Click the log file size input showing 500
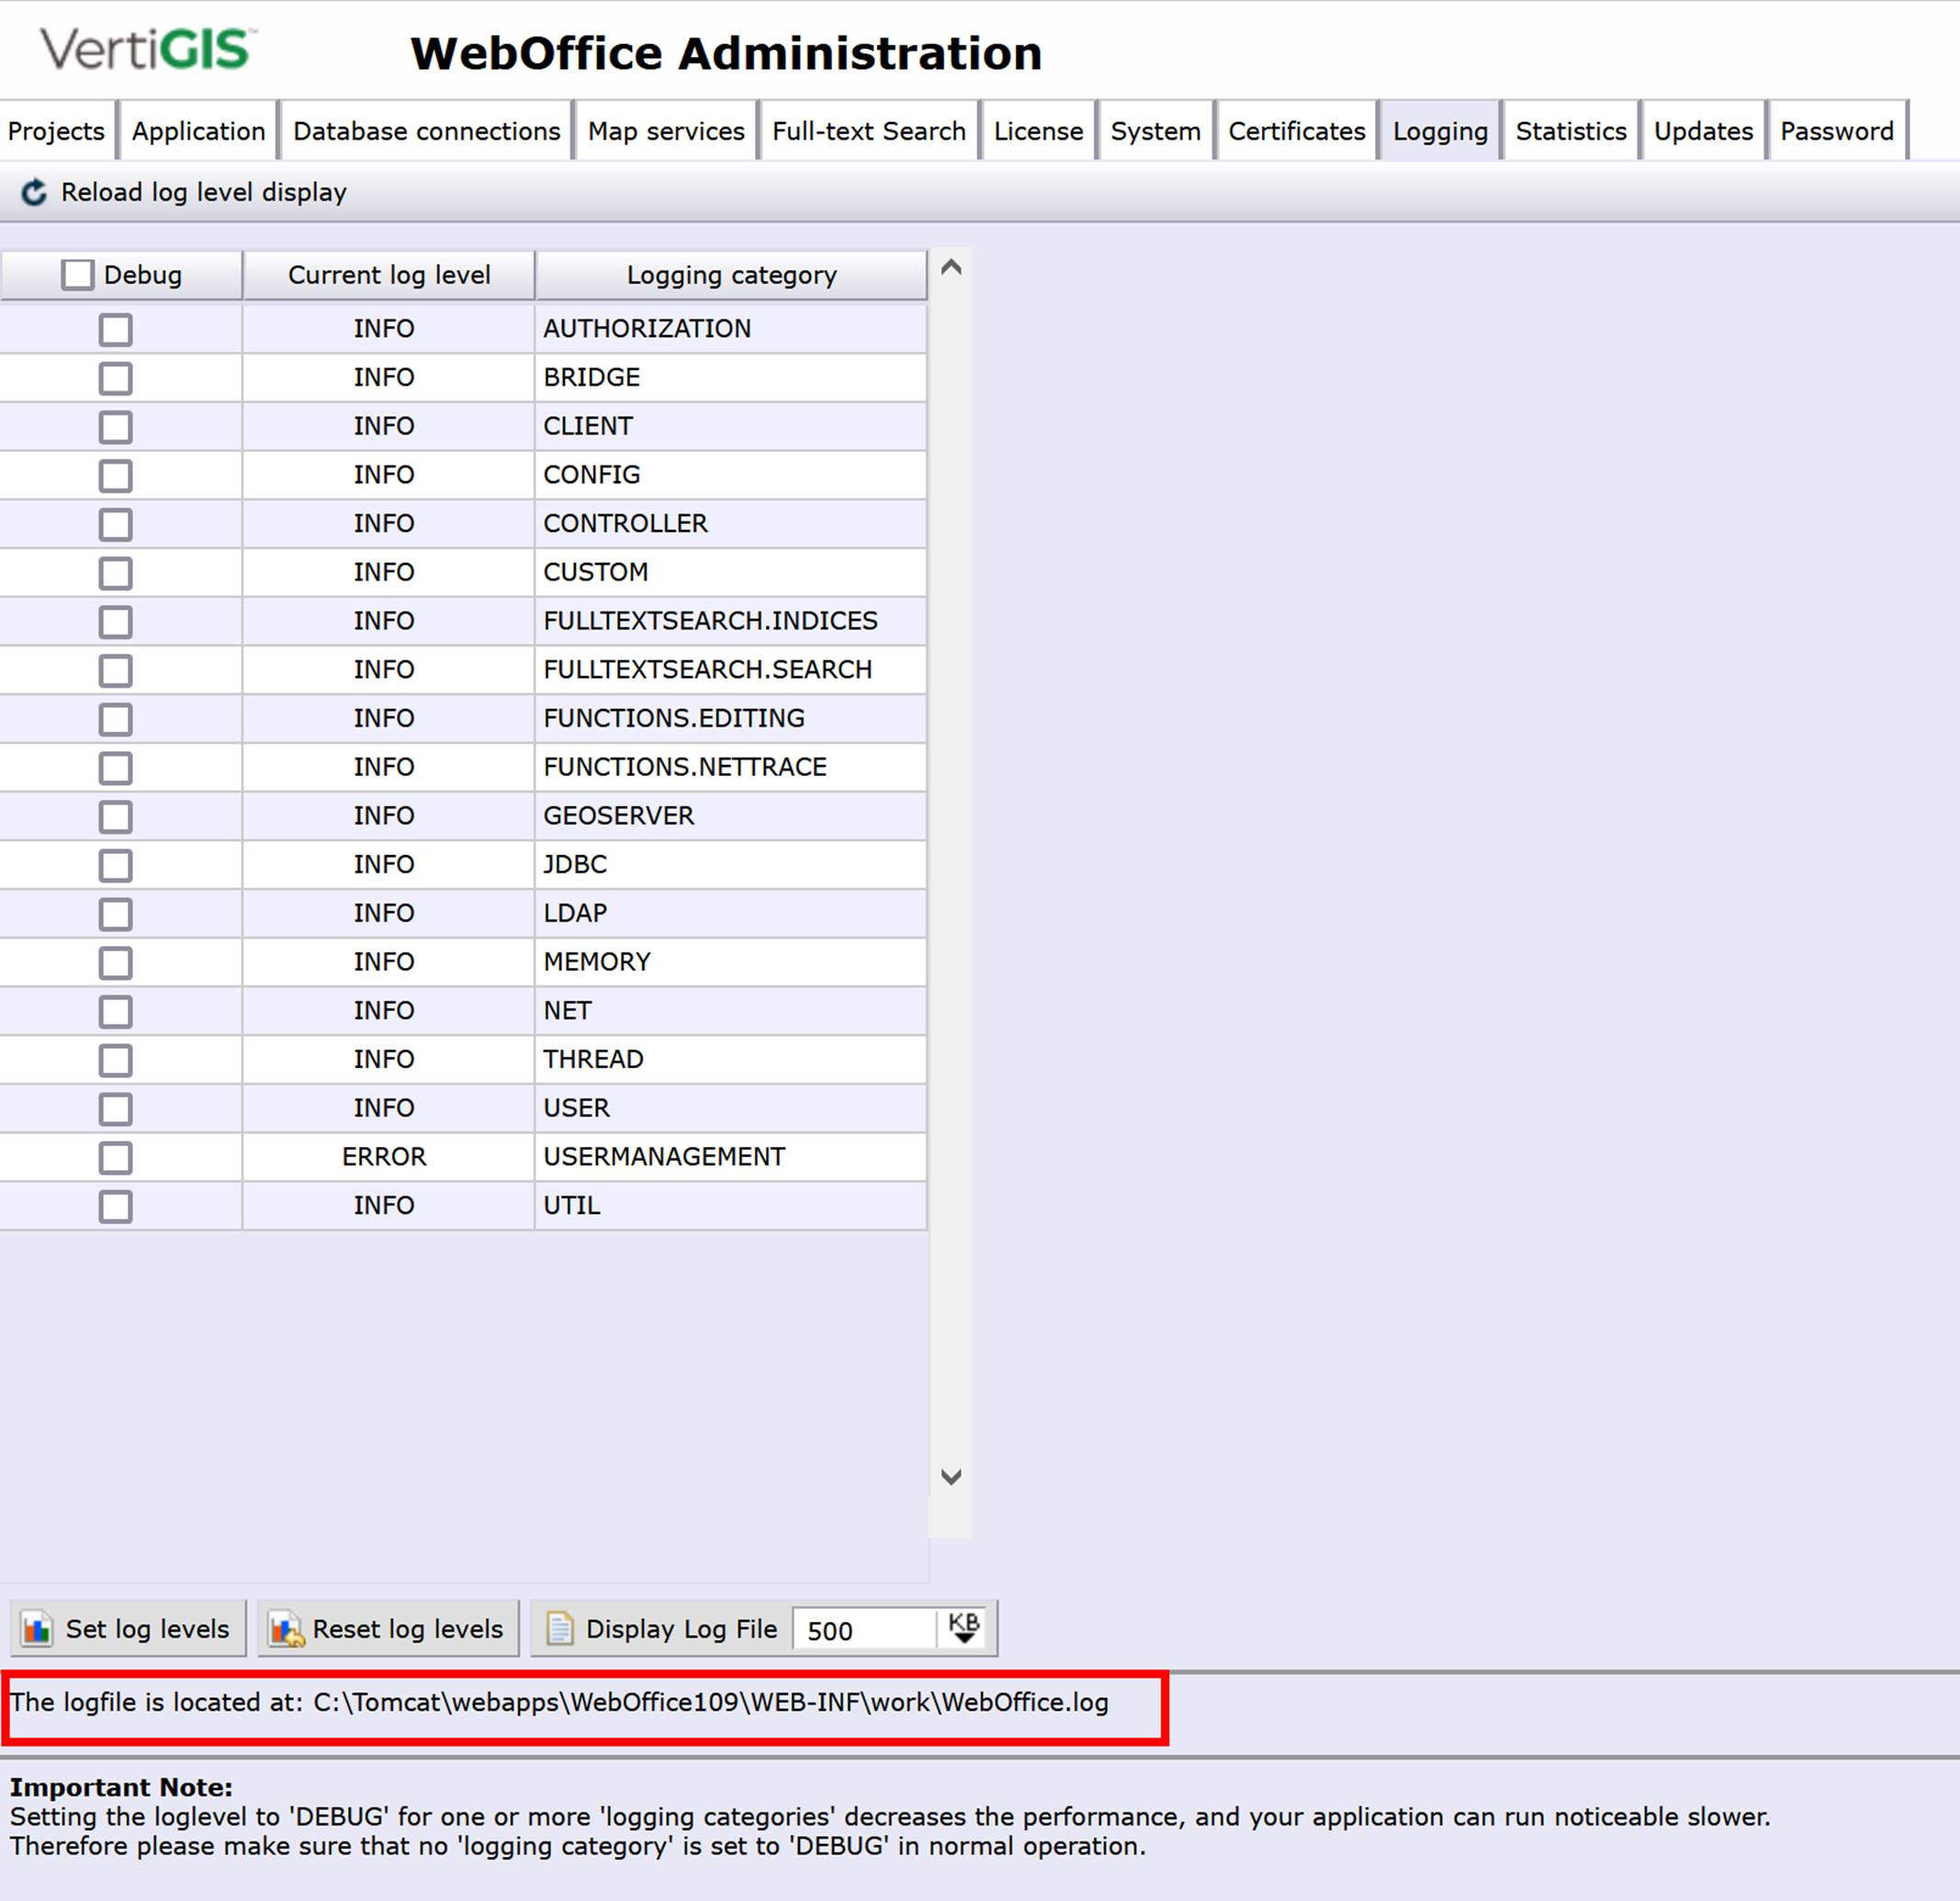Screen dimensions: 1960x1901 865,1630
